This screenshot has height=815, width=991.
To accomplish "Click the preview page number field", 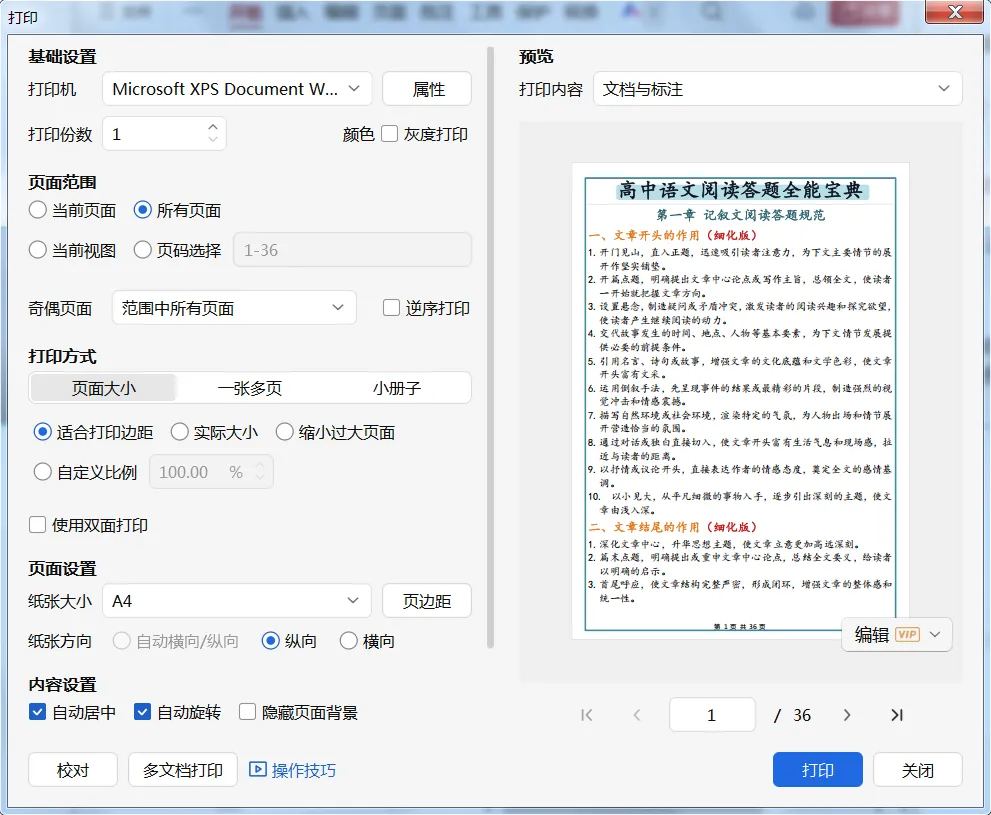I will pyautogui.click(x=712, y=715).
